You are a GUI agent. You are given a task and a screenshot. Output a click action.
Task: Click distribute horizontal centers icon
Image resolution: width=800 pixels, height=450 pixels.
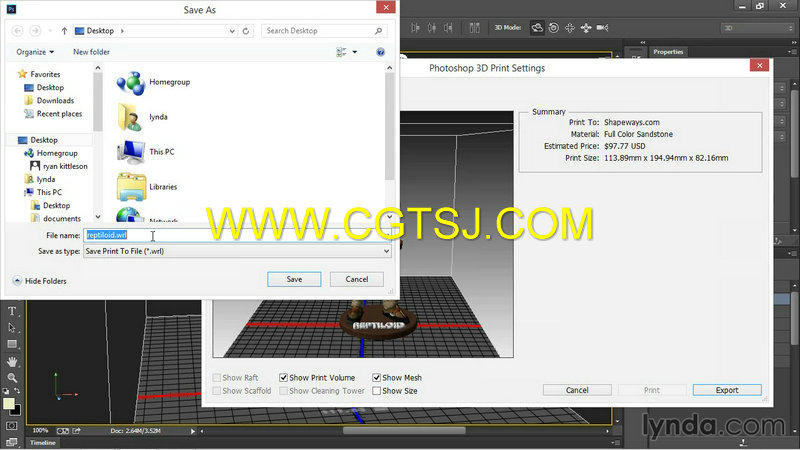click(x=432, y=28)
